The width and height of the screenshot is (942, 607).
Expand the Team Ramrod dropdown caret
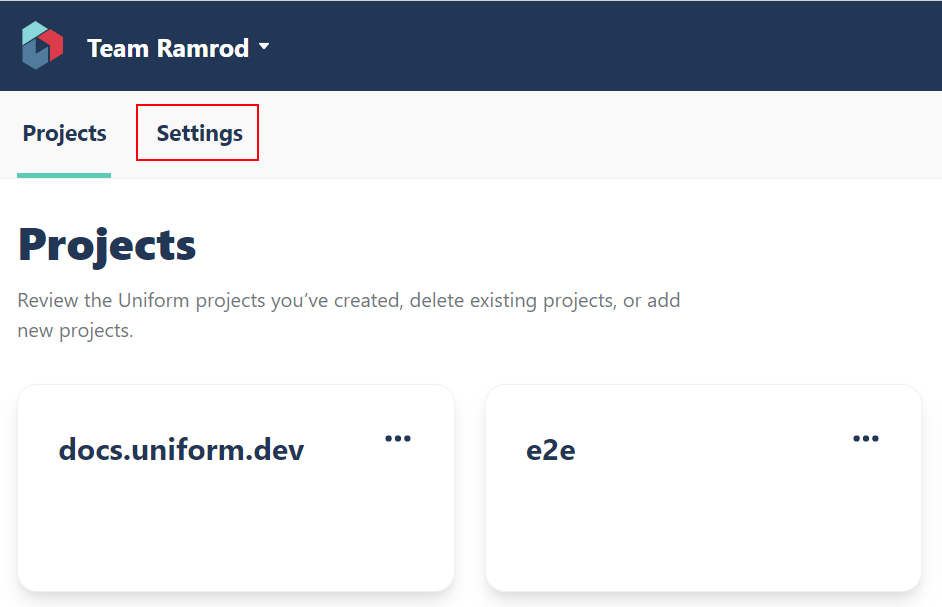(x=264, y=47)
